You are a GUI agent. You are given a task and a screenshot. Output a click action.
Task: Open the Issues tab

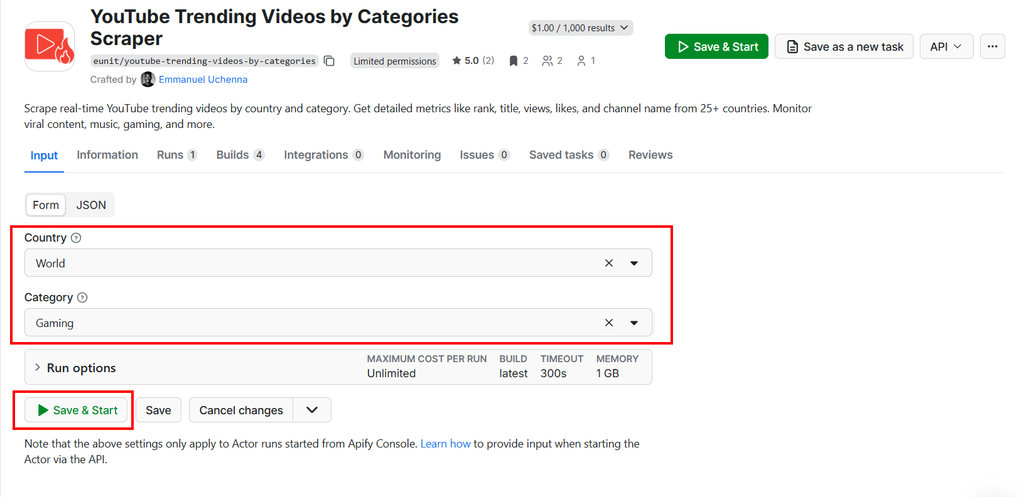point(485,155)
